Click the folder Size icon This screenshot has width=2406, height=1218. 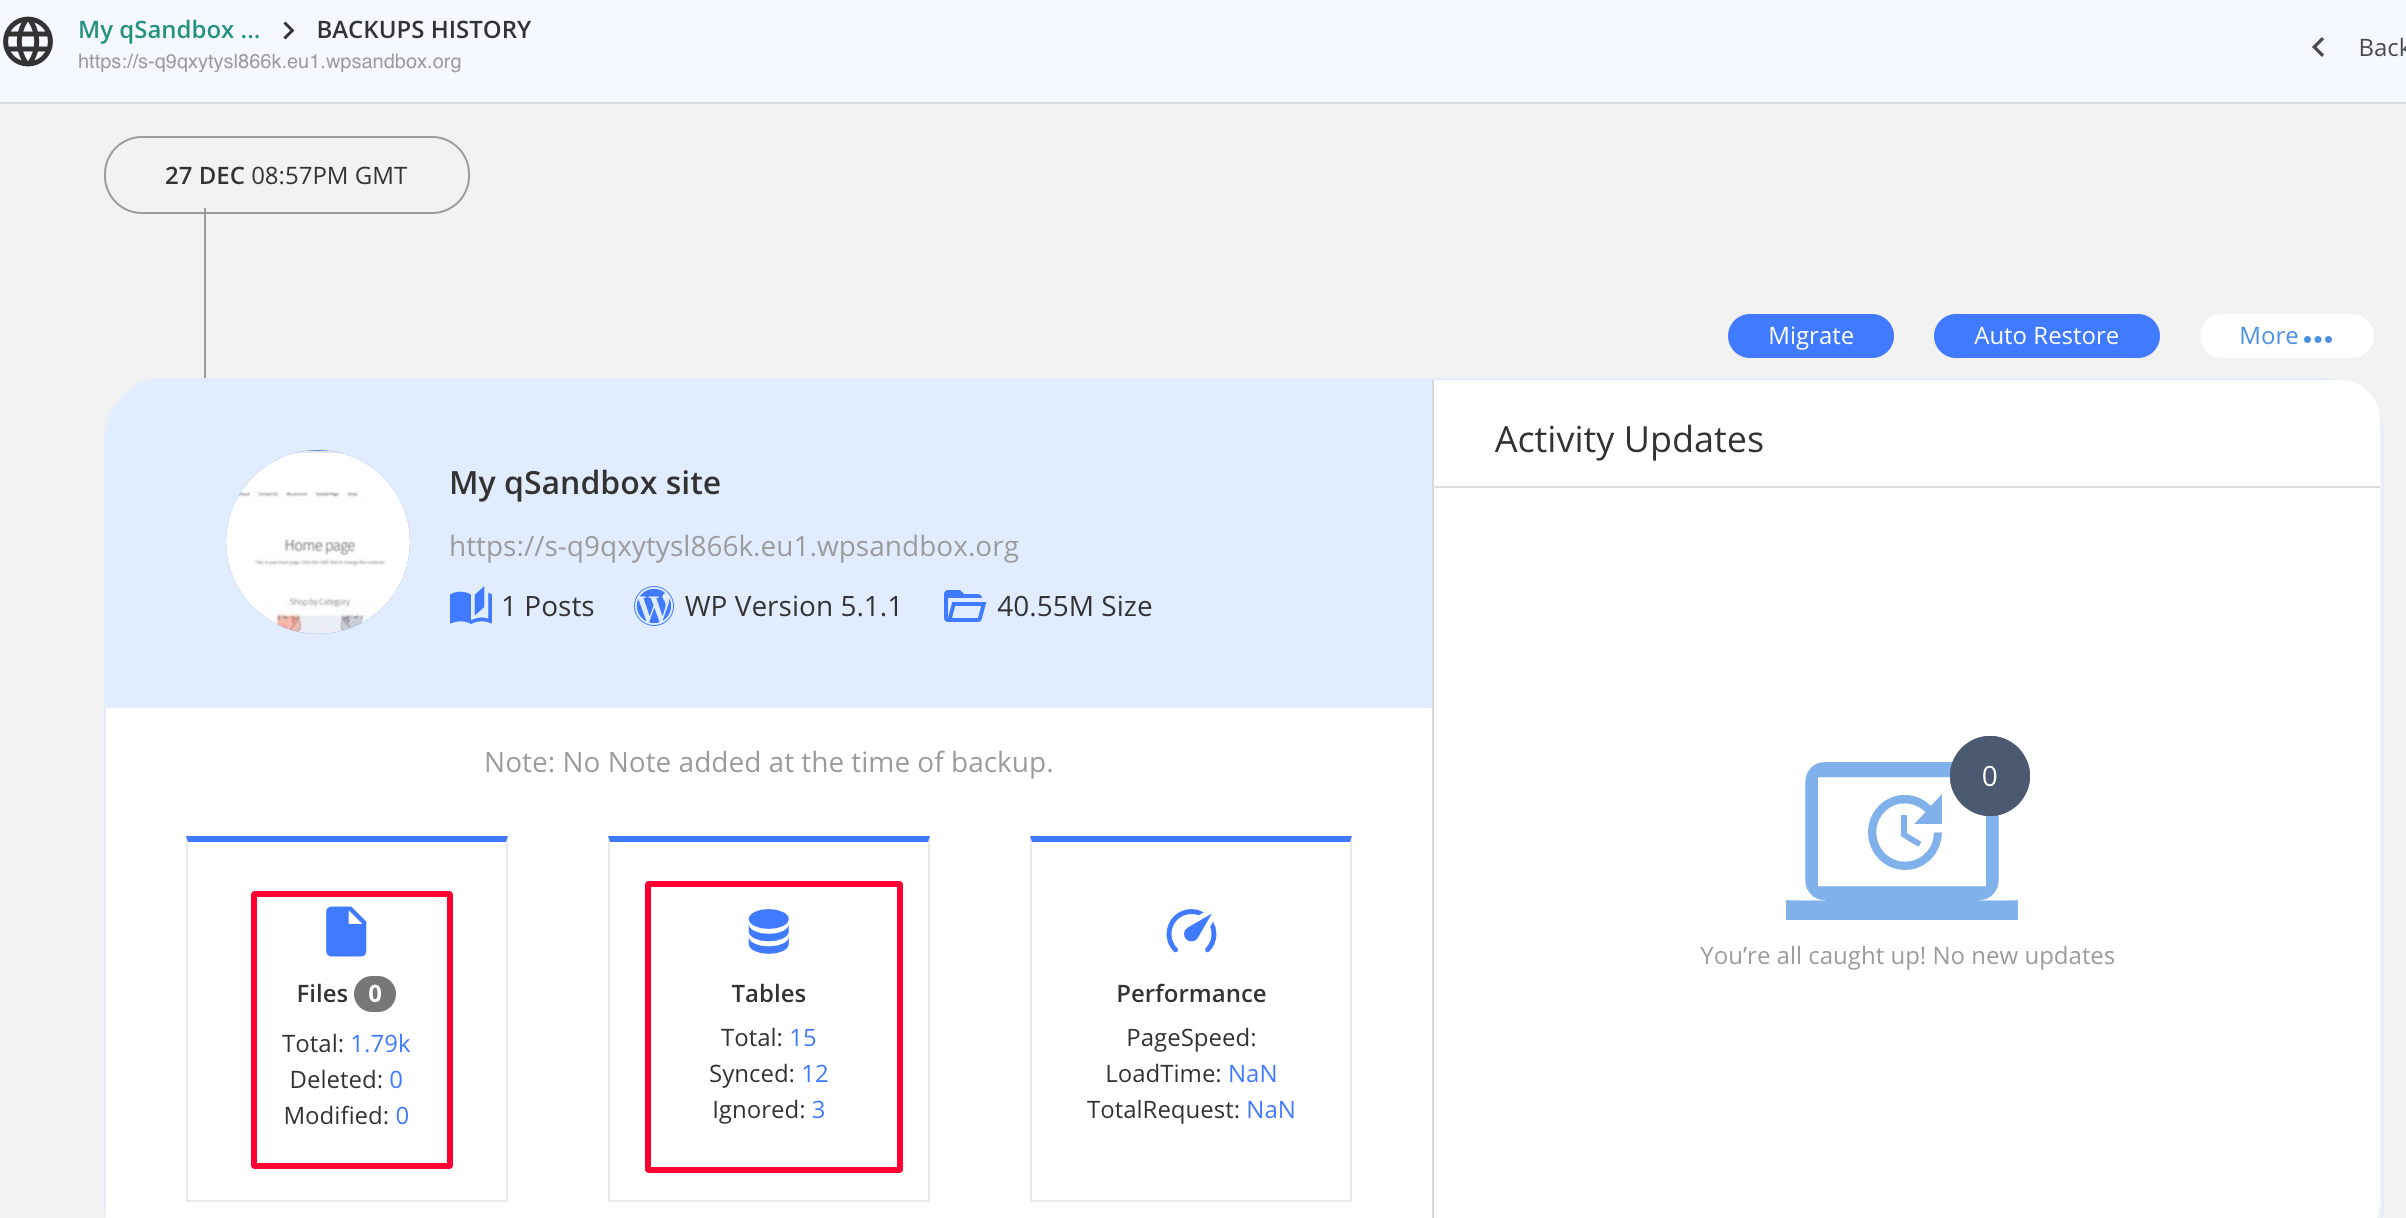[964, 606]
